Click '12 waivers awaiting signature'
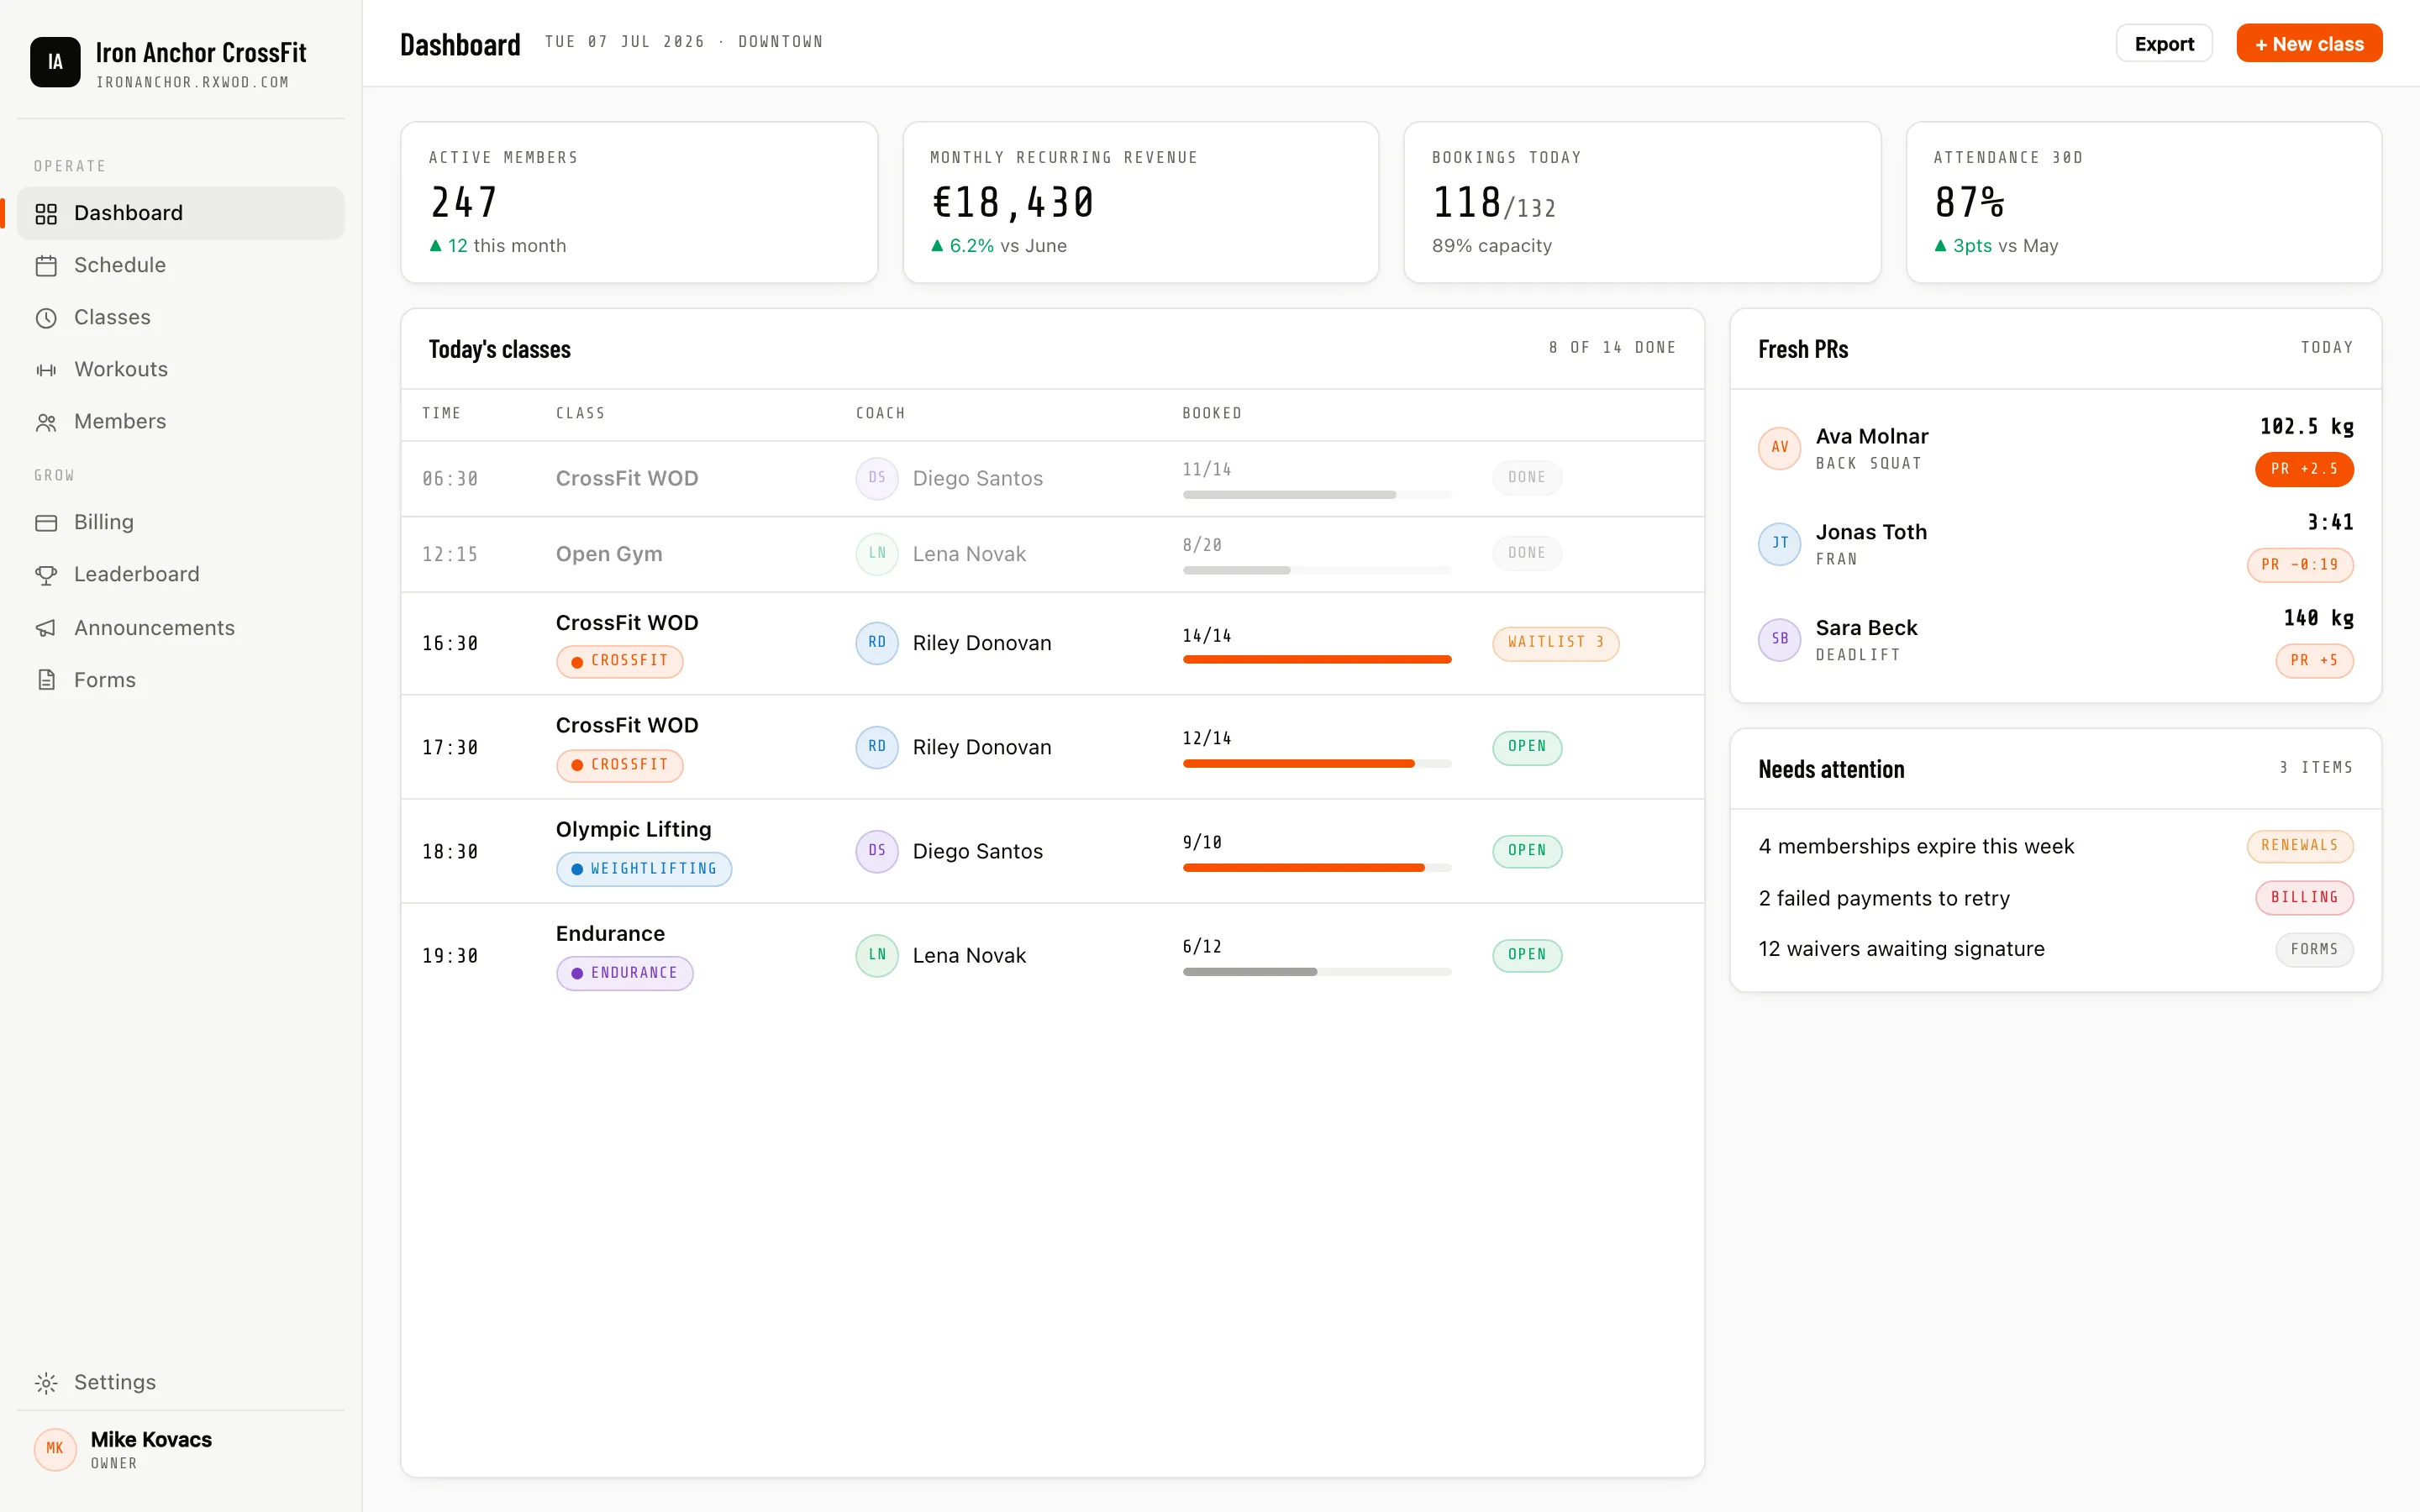Screen dimensions: 2420x1512 coord(1901,949)
